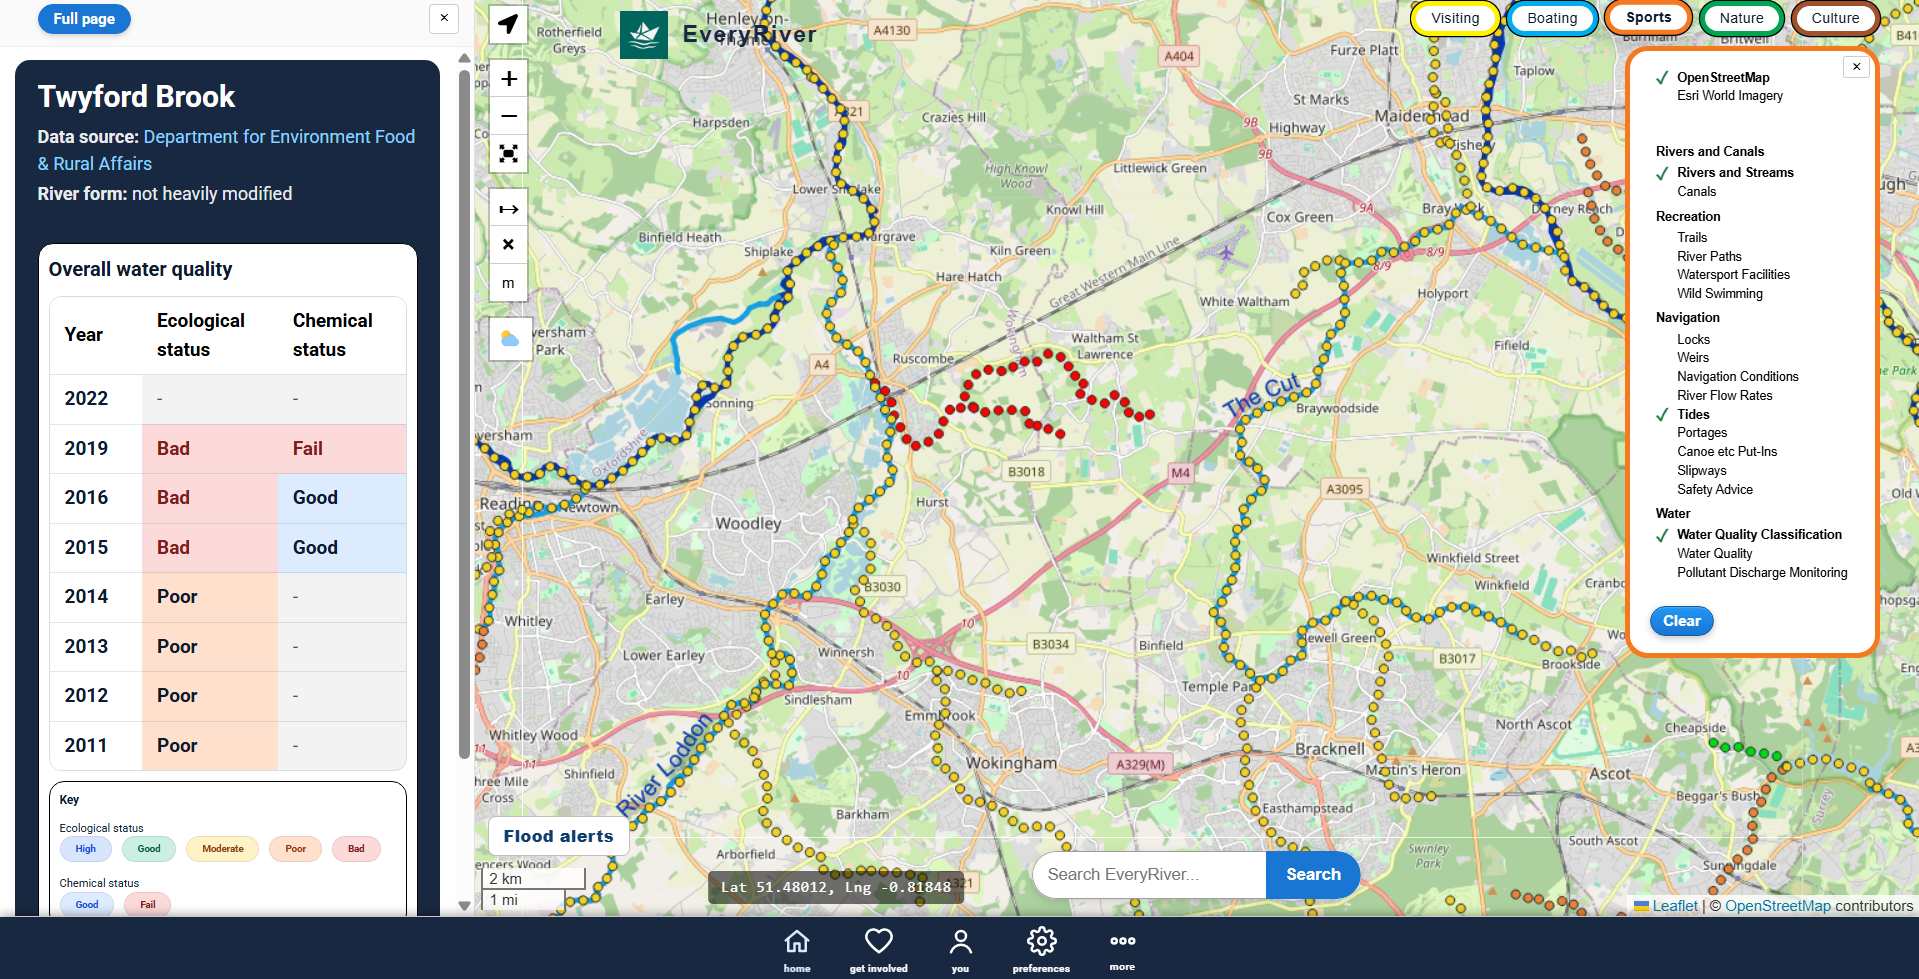Click the home icon in the bottom bar
This screenshot has height=979, width=1919.
click(x=797, y=947)
